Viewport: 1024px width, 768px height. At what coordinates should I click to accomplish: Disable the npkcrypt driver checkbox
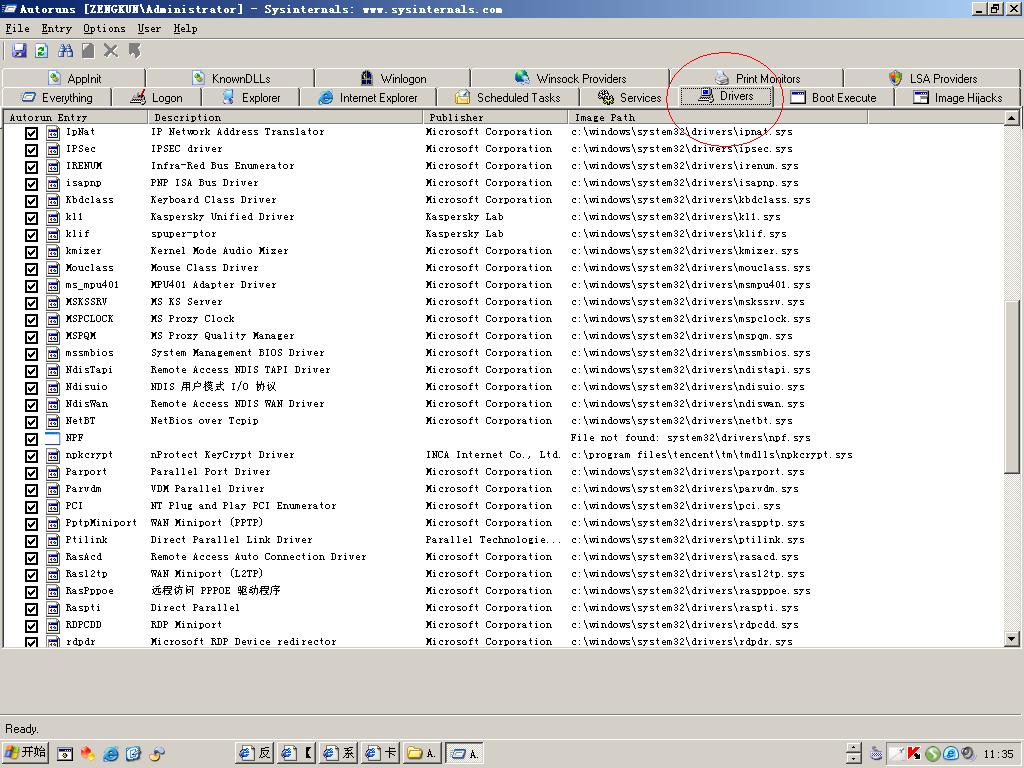click(31, 456)
